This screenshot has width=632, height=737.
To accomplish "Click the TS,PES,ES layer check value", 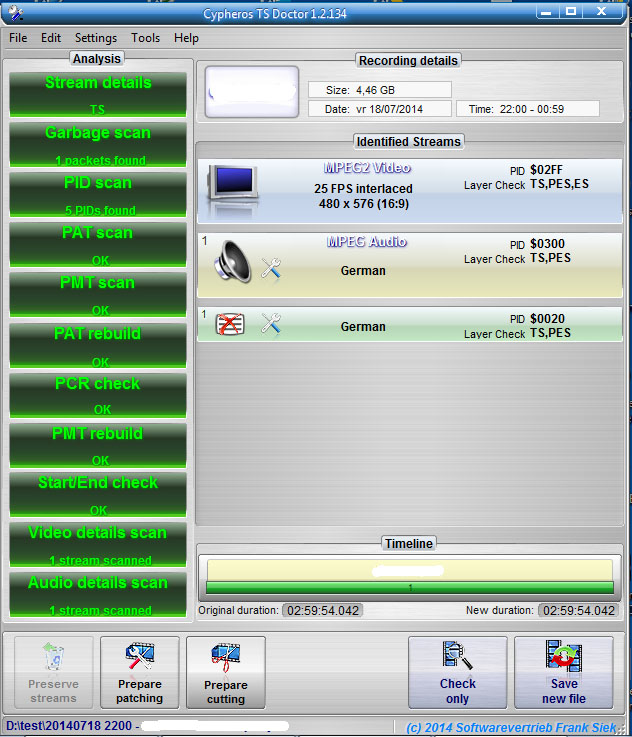I will point(559,184).
